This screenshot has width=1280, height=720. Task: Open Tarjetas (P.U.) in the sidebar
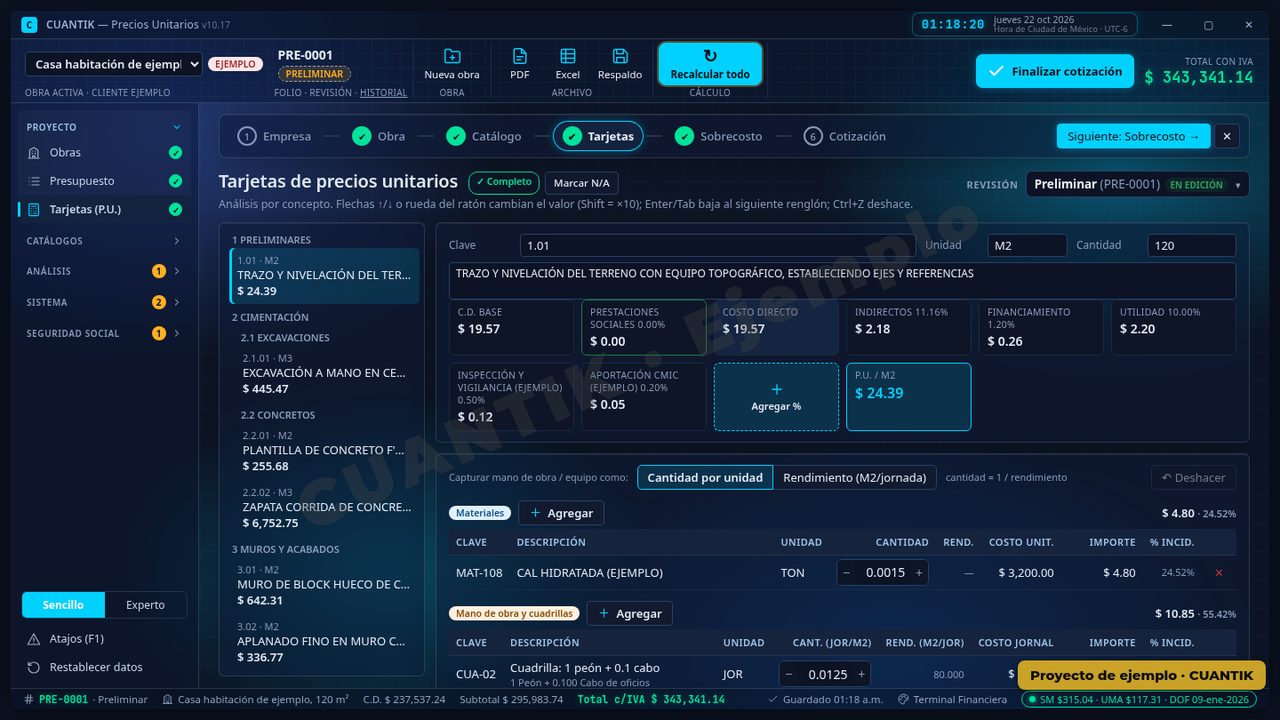tap(104, 210)
